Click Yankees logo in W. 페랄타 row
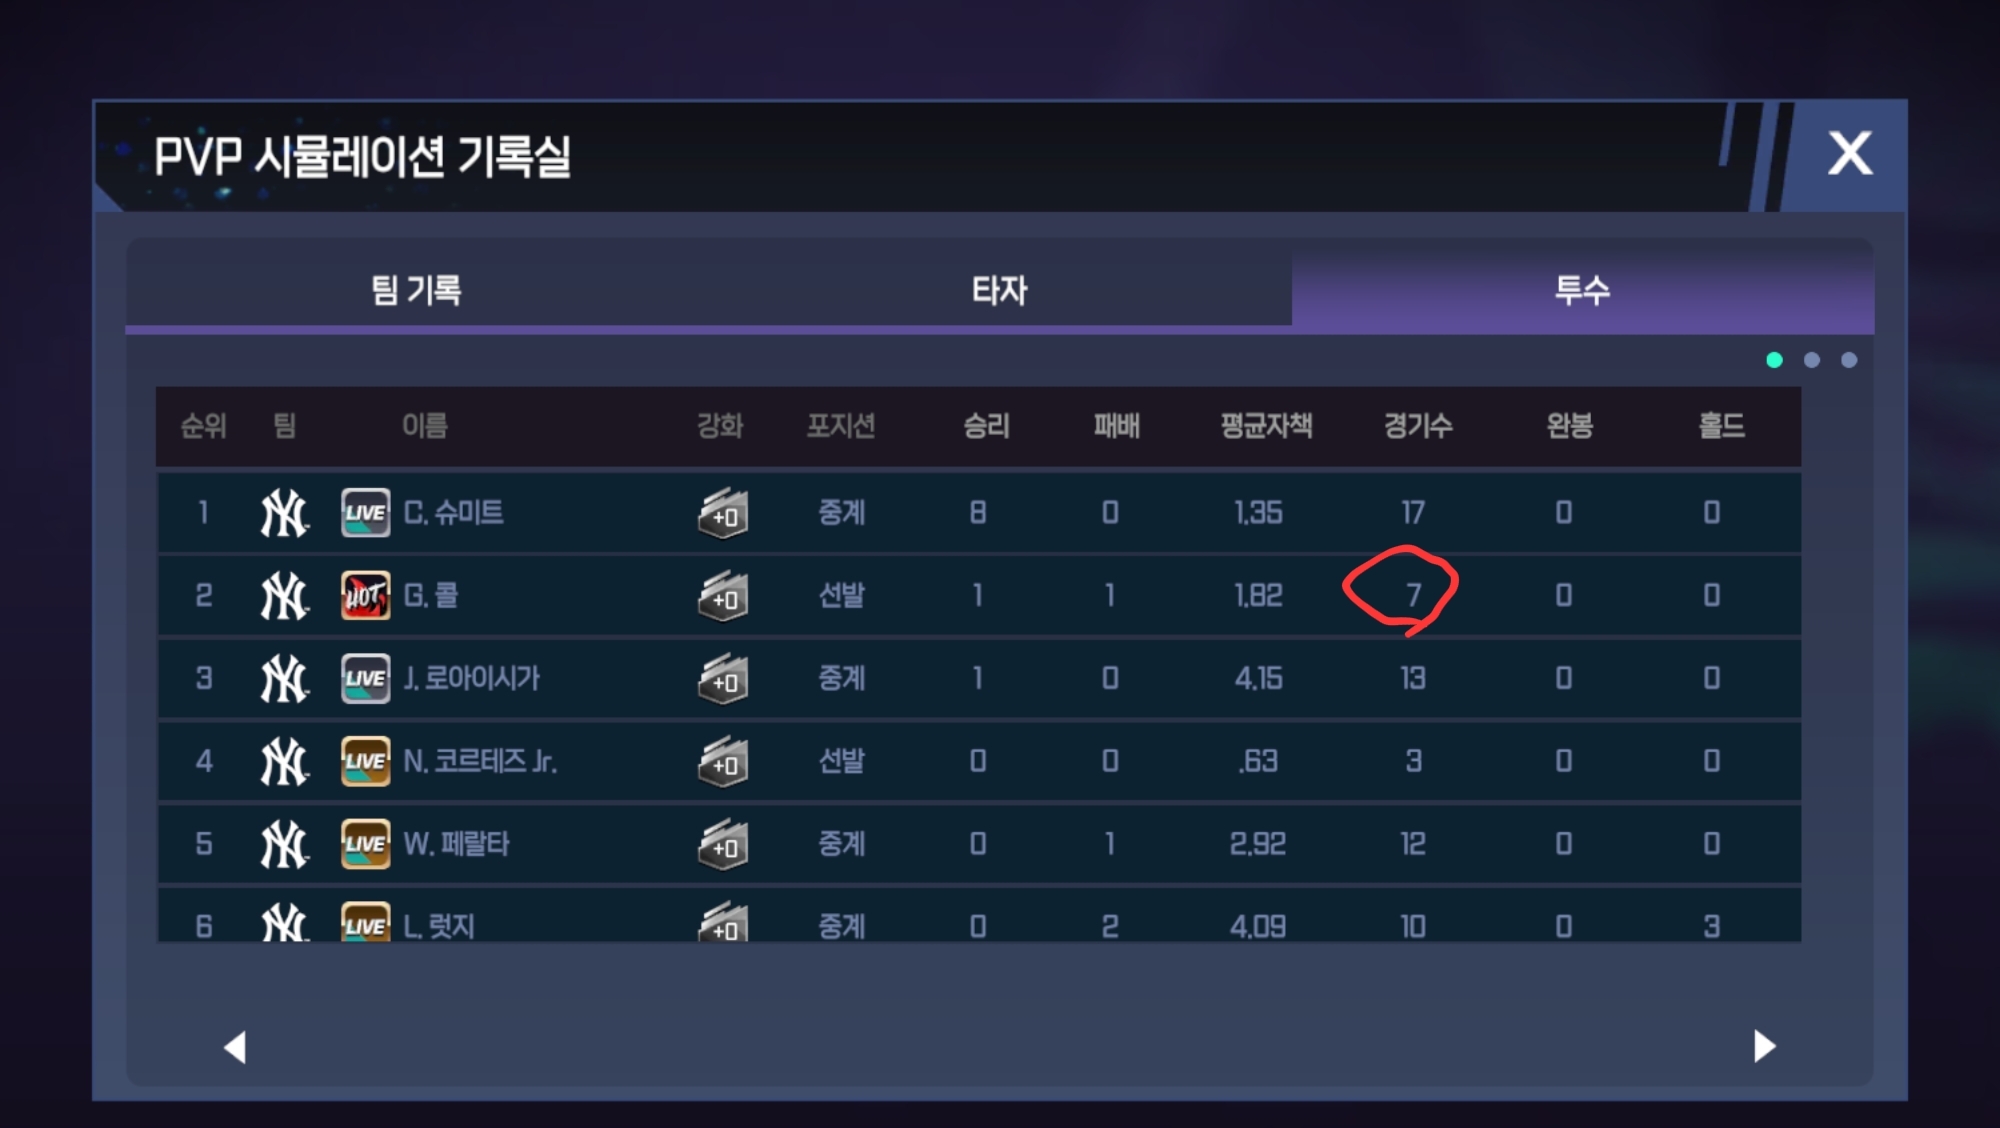 point(284,845)
